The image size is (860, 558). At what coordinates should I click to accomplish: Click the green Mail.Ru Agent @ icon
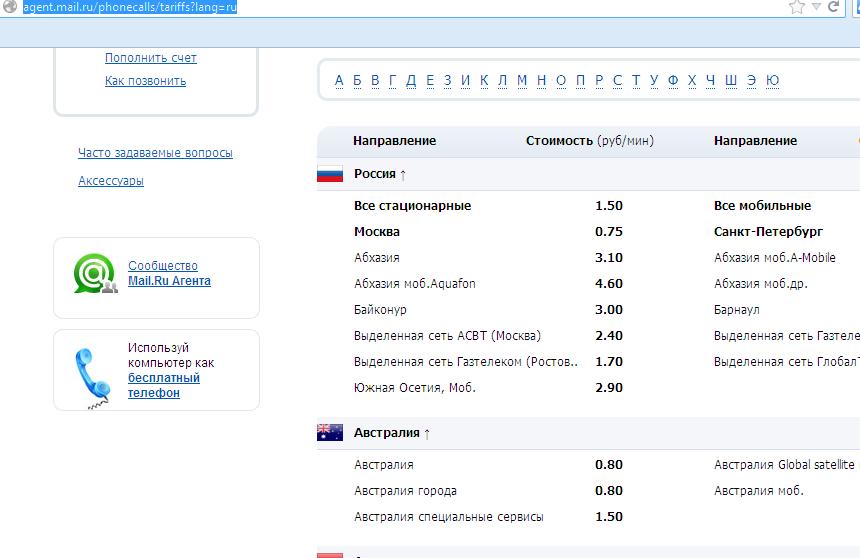click(95, 273)
